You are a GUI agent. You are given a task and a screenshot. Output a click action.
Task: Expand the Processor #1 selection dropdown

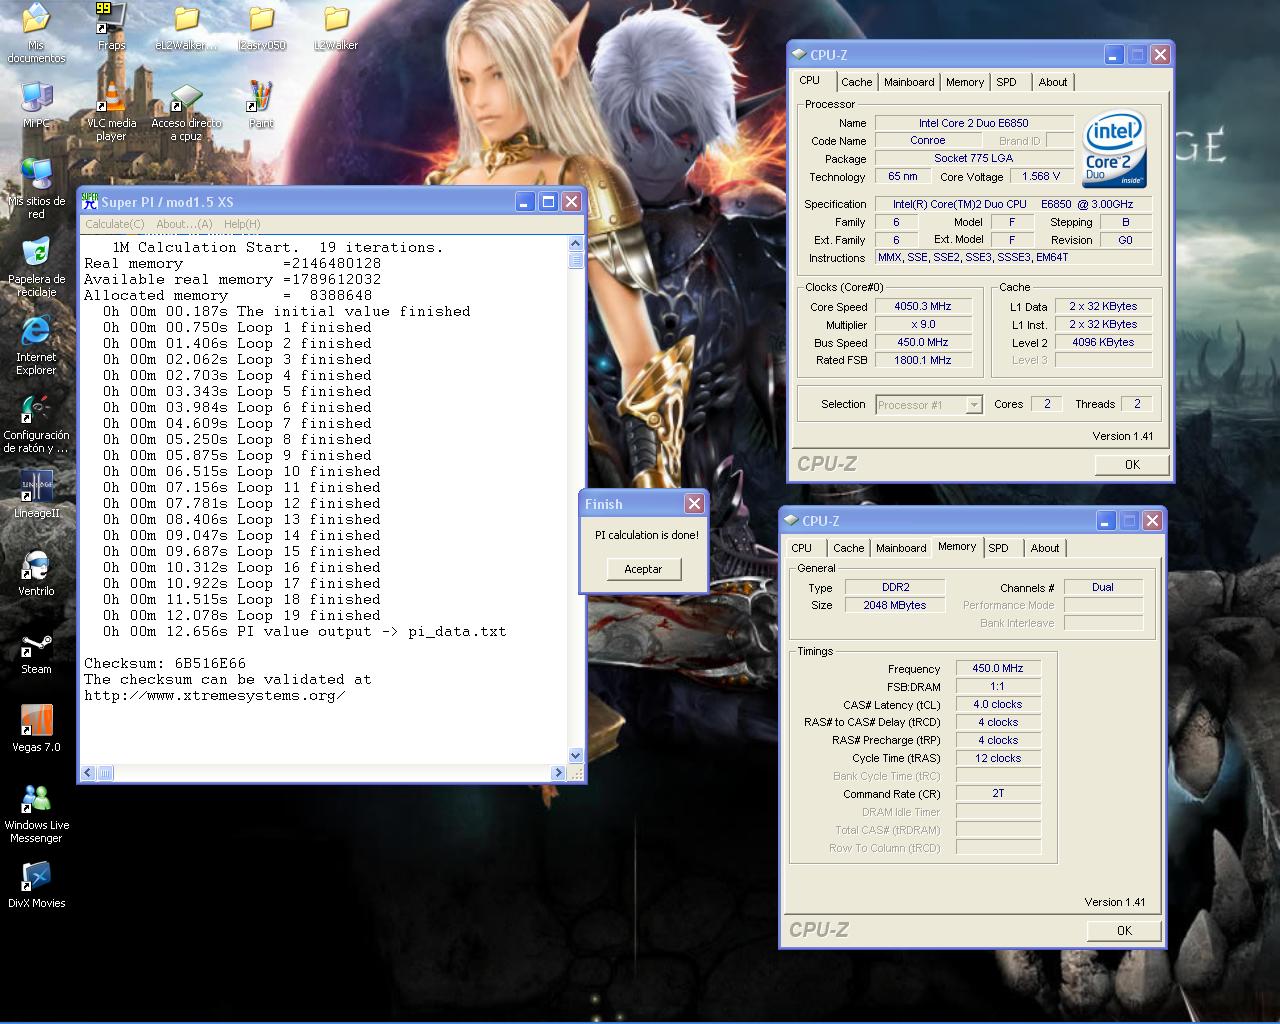point(973,405)
